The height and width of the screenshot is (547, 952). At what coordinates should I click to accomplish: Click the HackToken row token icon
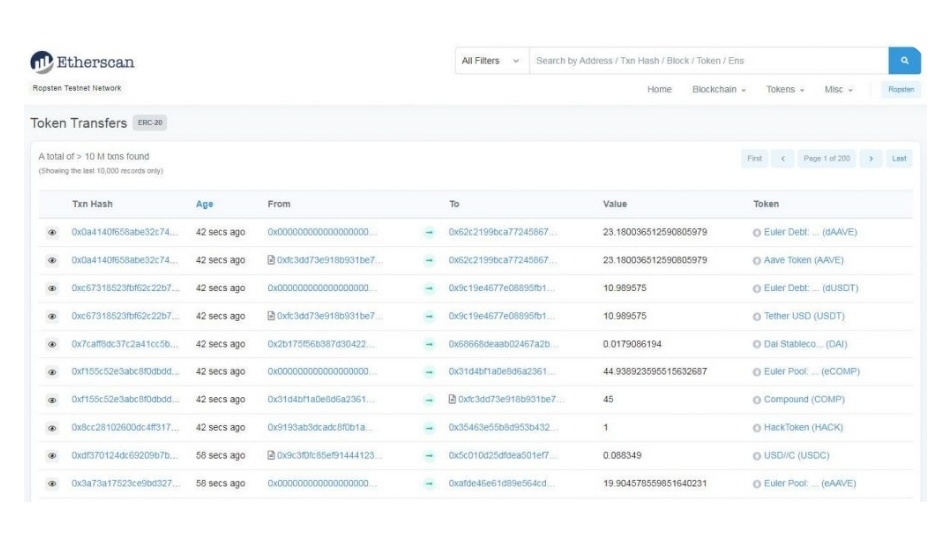tap(756, 428)
